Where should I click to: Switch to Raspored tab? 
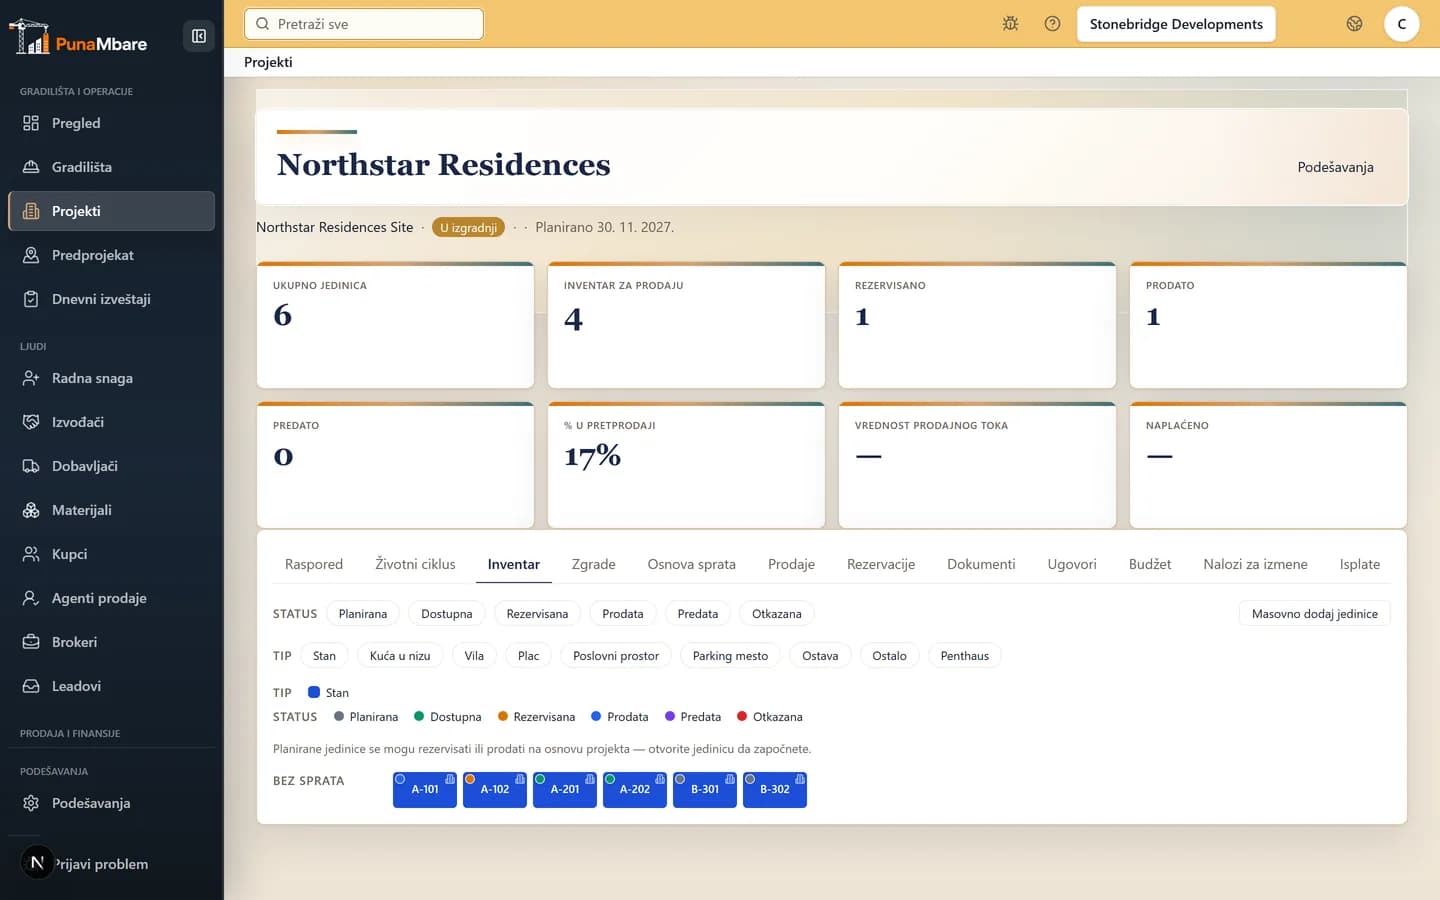click(314, 564)
